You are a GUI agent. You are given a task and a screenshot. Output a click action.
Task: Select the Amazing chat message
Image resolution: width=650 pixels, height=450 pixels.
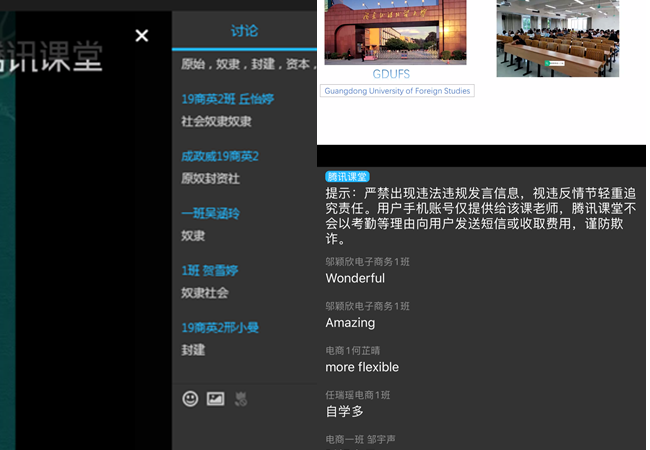point(350,323)
